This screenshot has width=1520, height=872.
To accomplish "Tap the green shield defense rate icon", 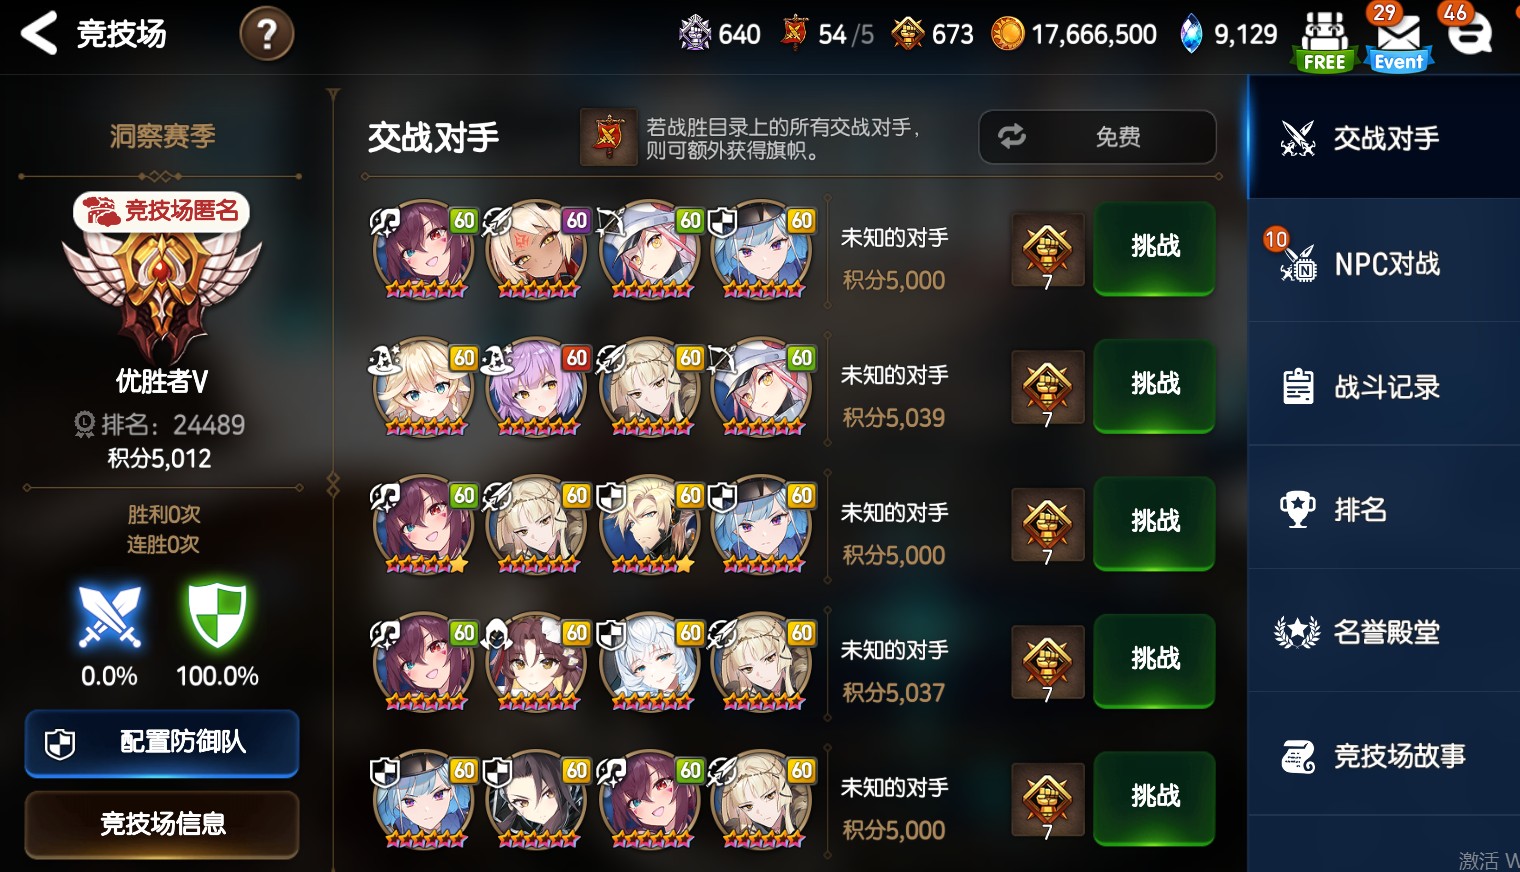I will click(x=217, y=616).
